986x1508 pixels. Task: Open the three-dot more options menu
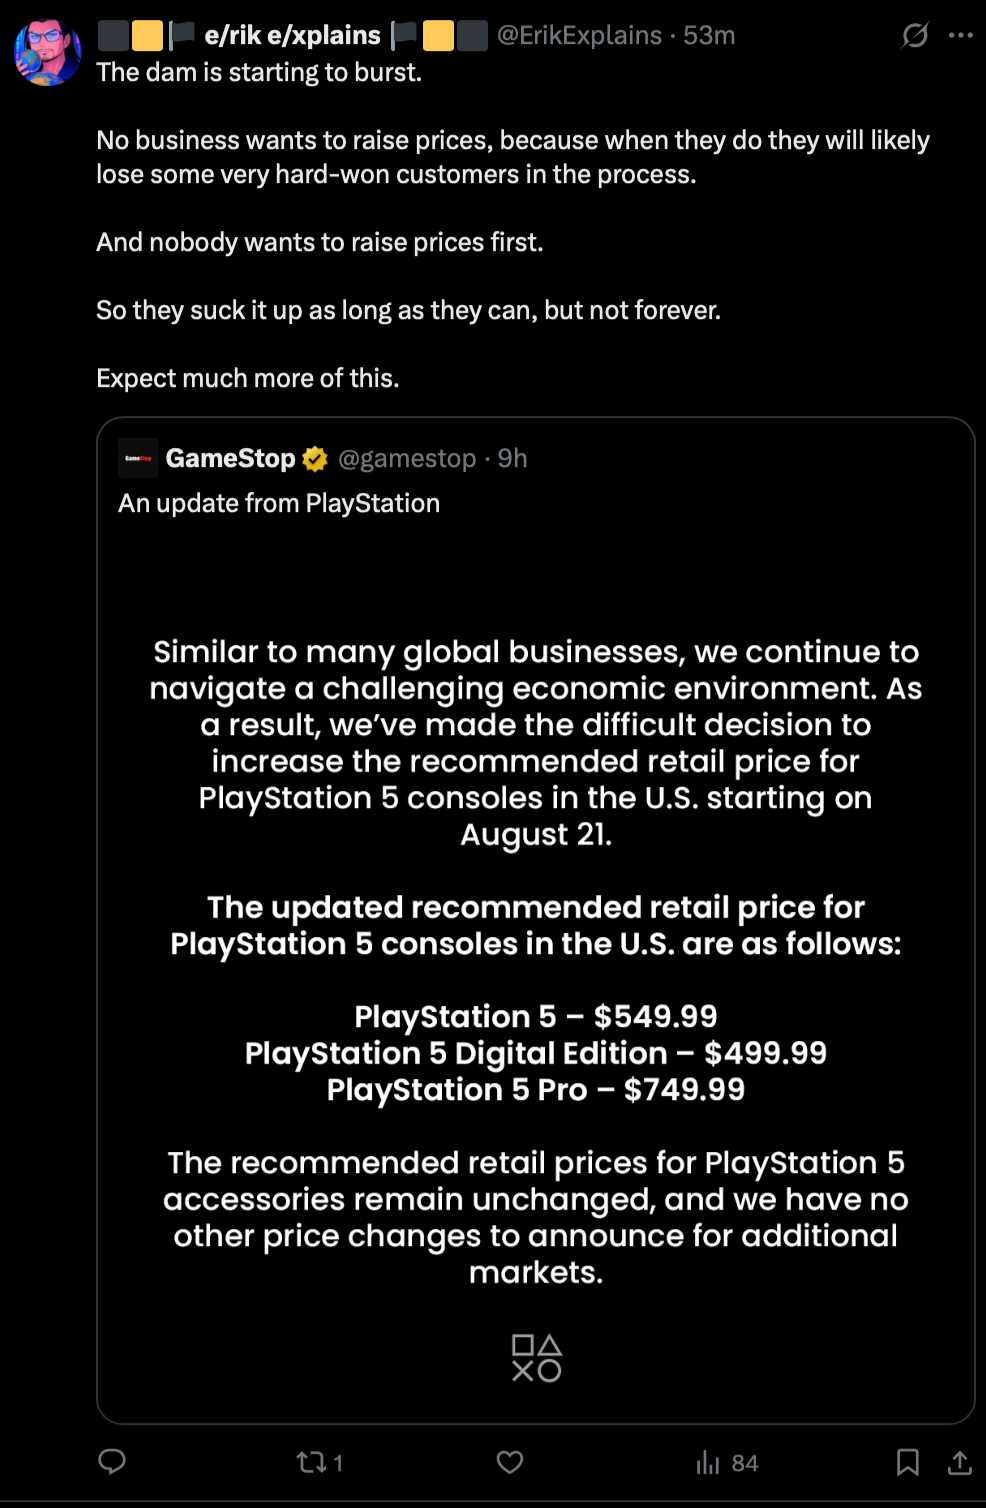[x=961, y=35]
